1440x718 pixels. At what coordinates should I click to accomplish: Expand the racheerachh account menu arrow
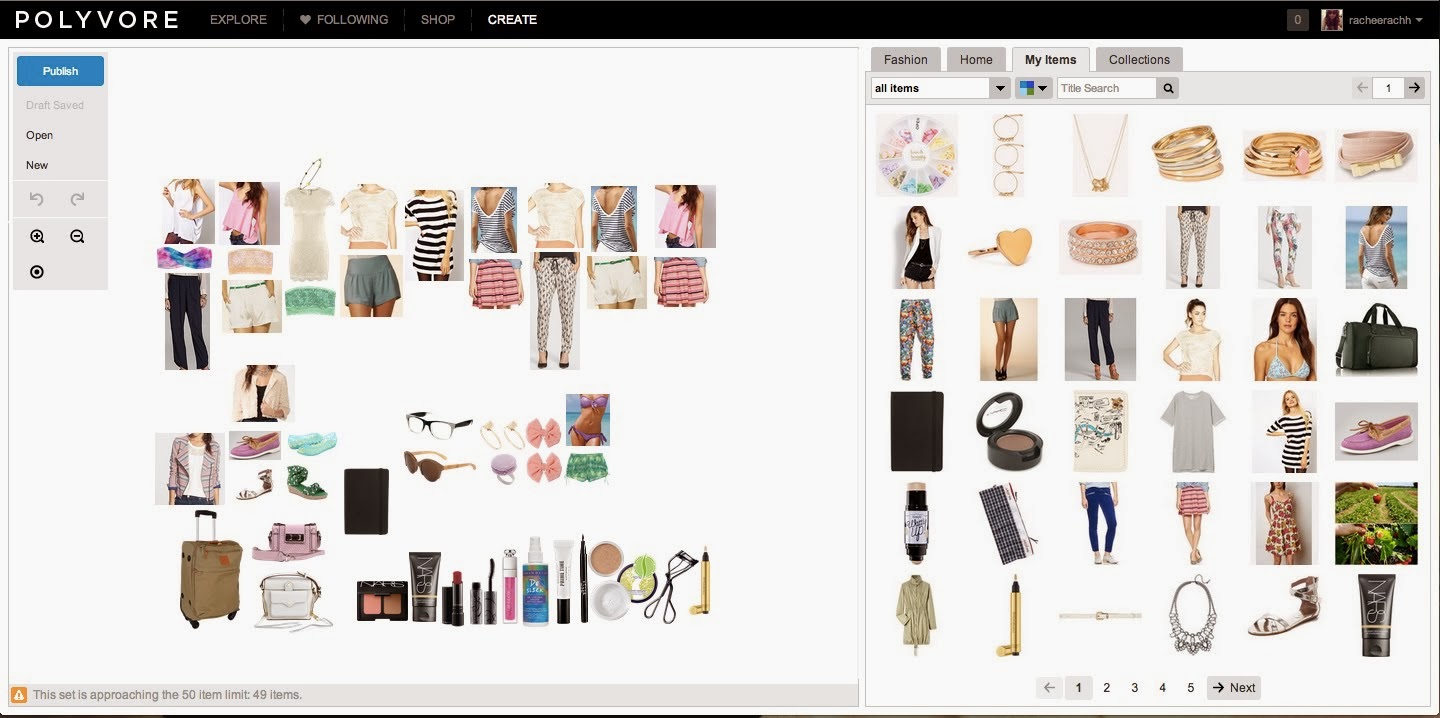[x=1419, y=20]
